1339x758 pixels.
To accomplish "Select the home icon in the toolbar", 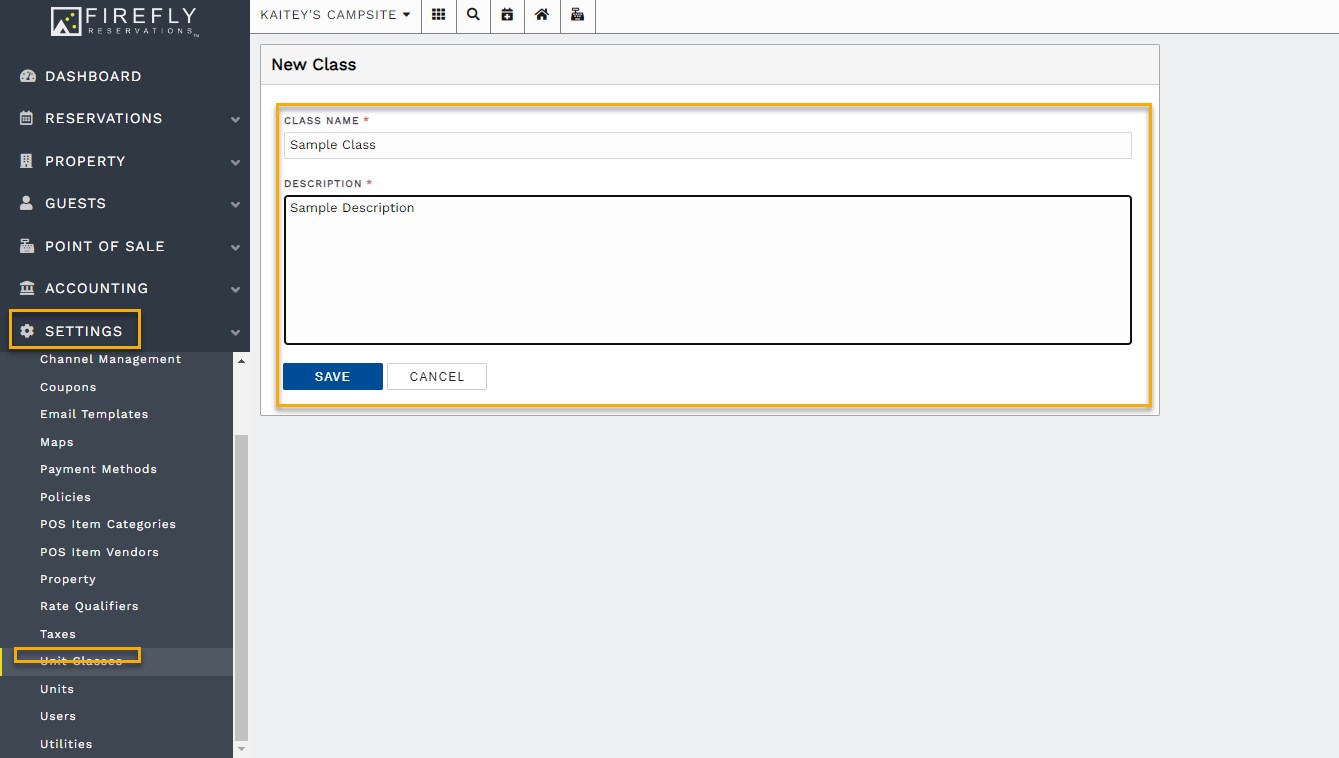I will coord(542,15).
